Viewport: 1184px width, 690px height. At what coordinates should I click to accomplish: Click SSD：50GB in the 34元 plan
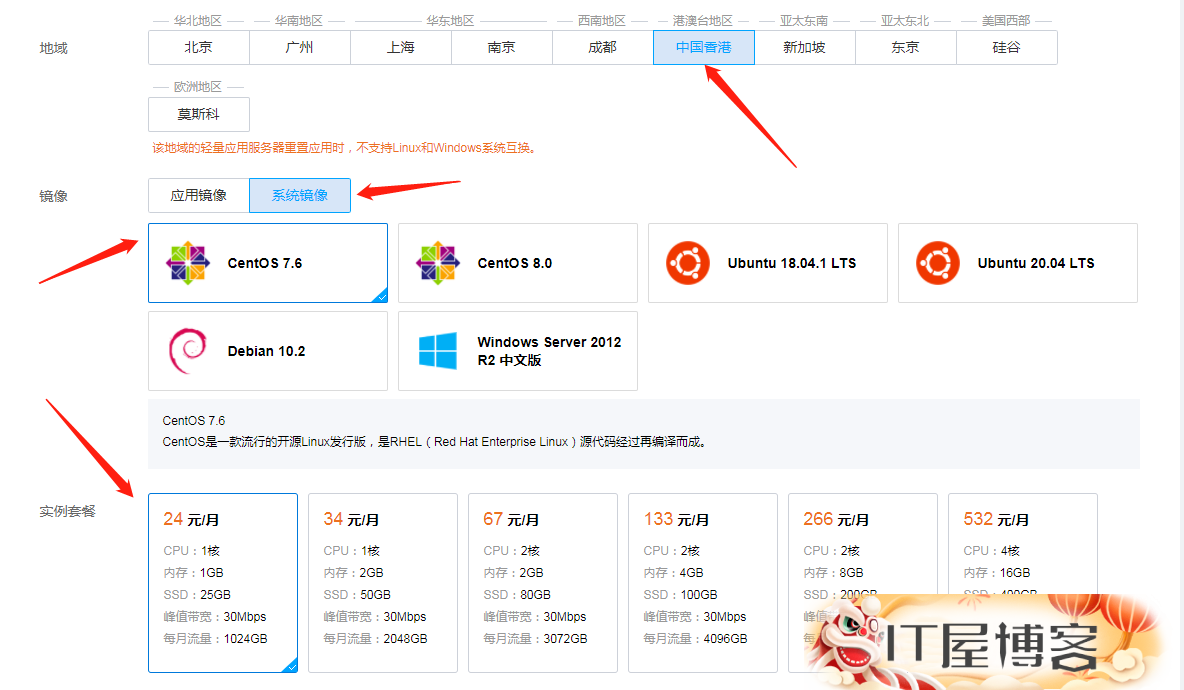tap(357, 595)
